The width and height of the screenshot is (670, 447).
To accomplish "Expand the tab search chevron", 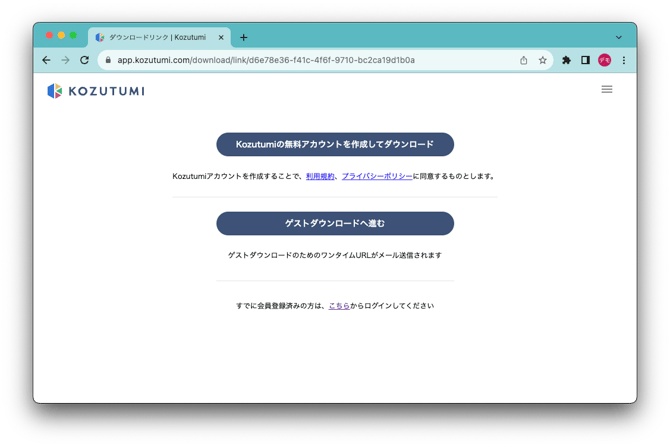I will [619, 38].
